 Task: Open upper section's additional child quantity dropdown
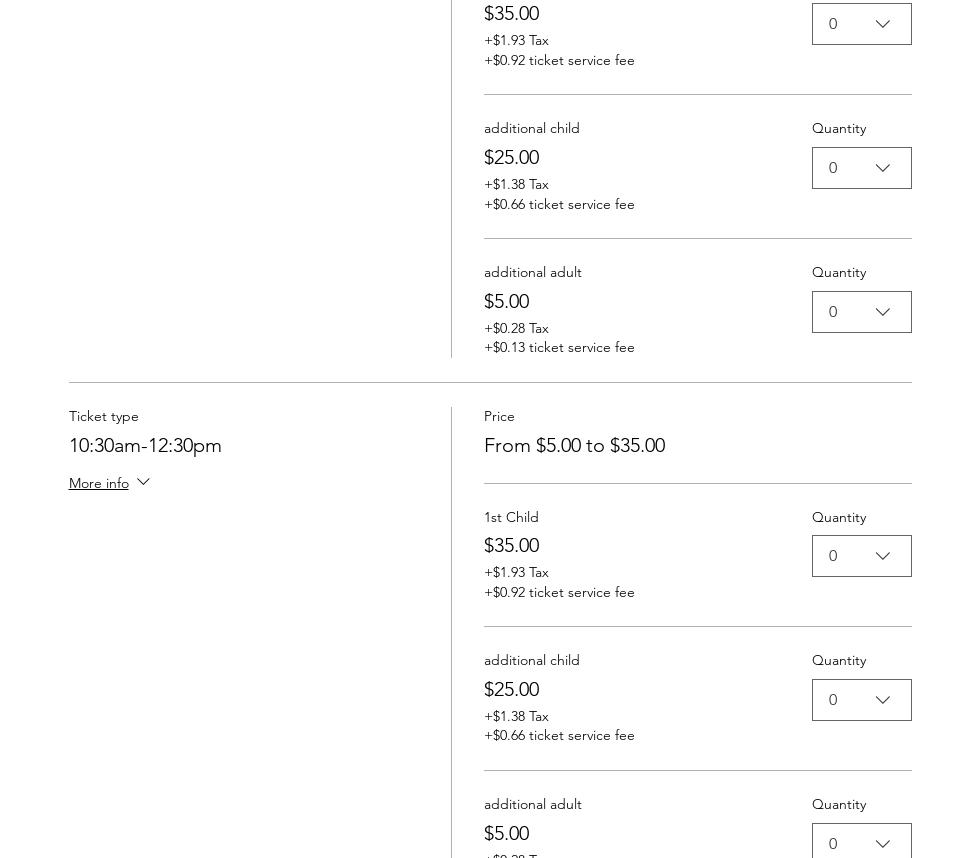[861, 168]
